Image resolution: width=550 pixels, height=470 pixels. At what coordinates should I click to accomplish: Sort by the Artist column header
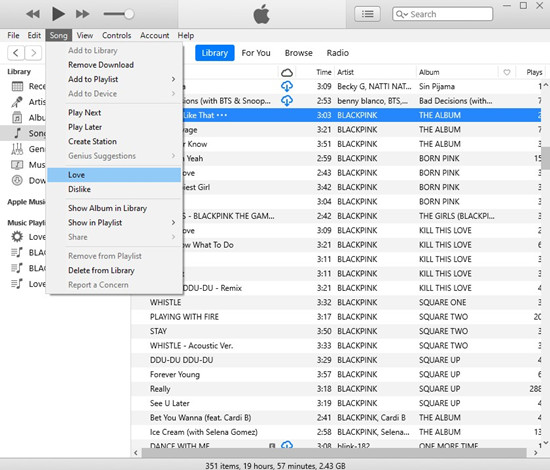click(x=346, y=72)
